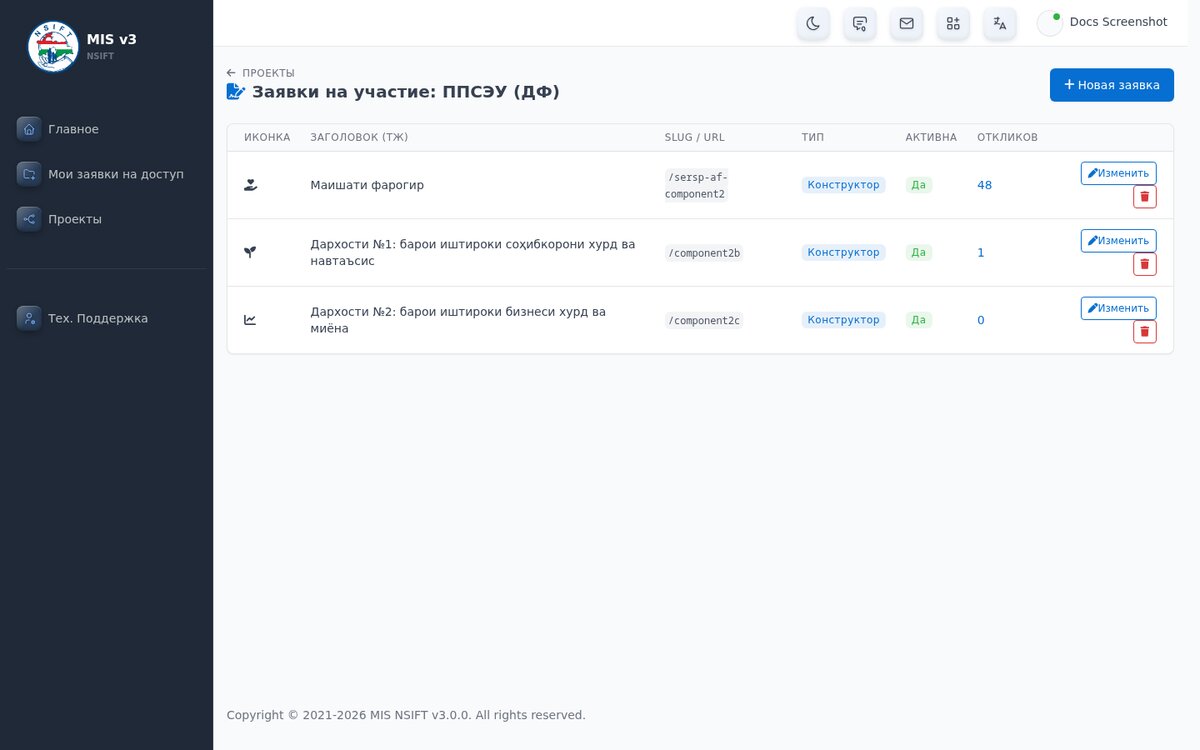Delete Дархости №2 row with trash icon

coord(1144,332)
